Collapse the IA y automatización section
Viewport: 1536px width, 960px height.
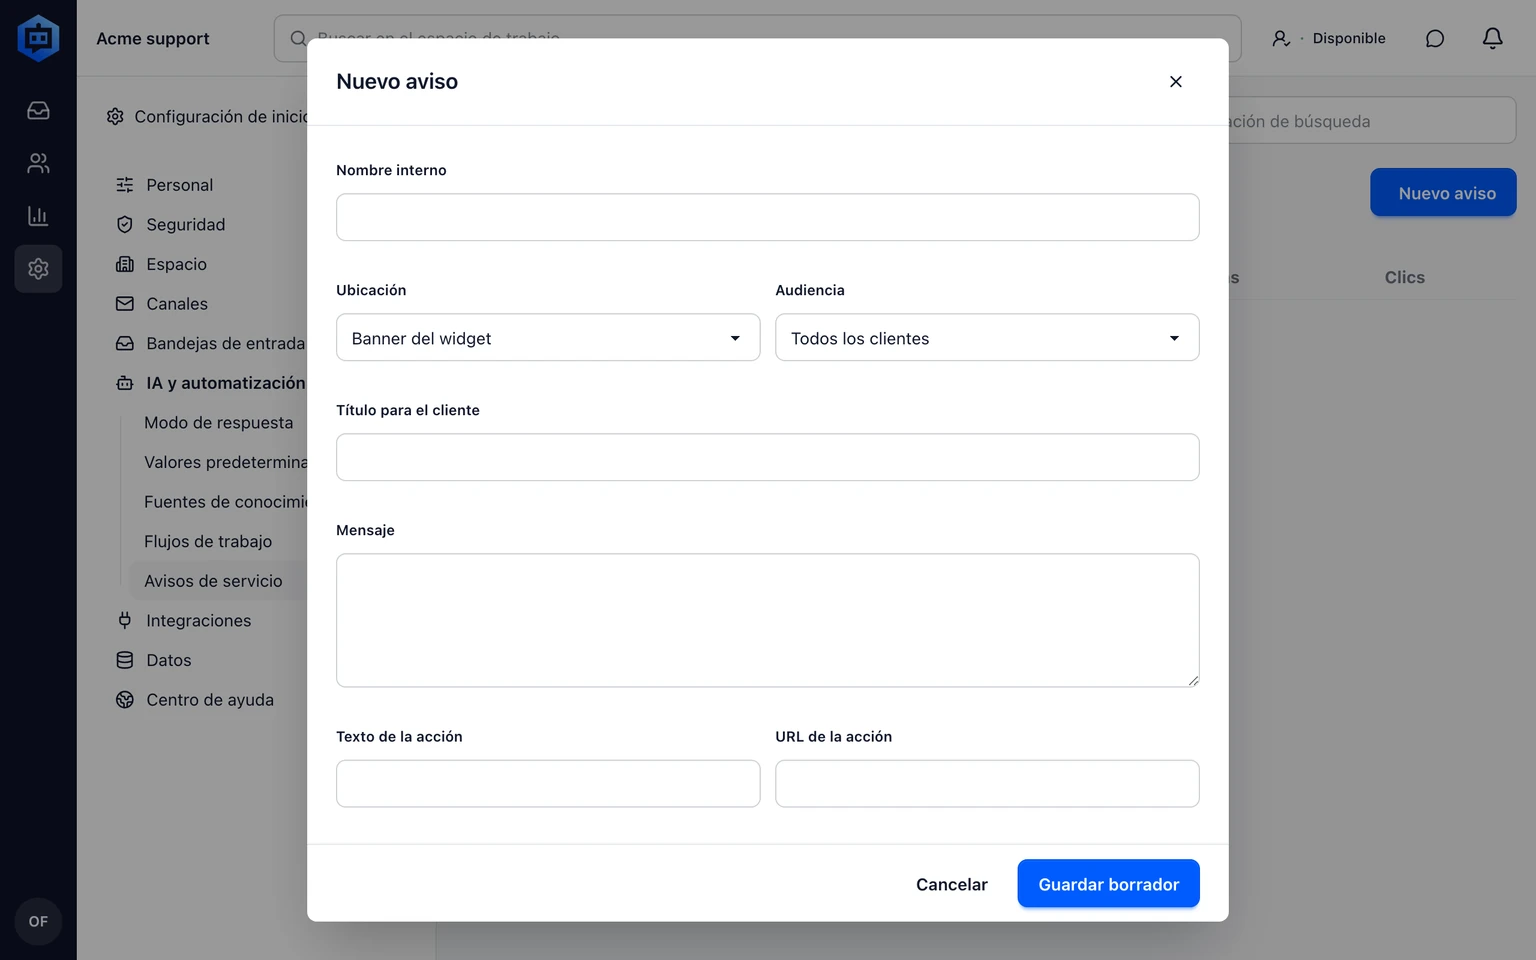pos(225,383)
